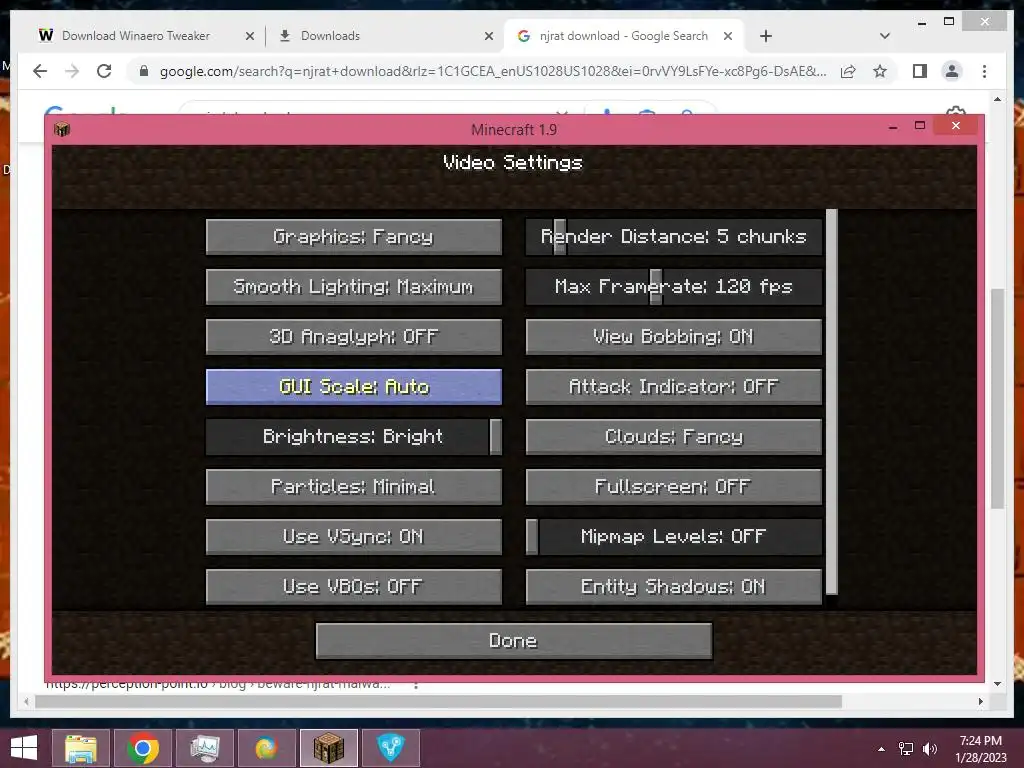Maximize the Chrome window
Image resolution: width=1024 pixels, height=768 pixels.
tap(949, 22)
